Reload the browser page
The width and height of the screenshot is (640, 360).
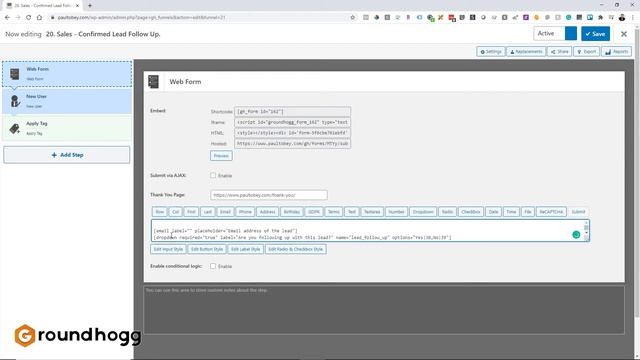pyautogui.click(x=28, y=18)
